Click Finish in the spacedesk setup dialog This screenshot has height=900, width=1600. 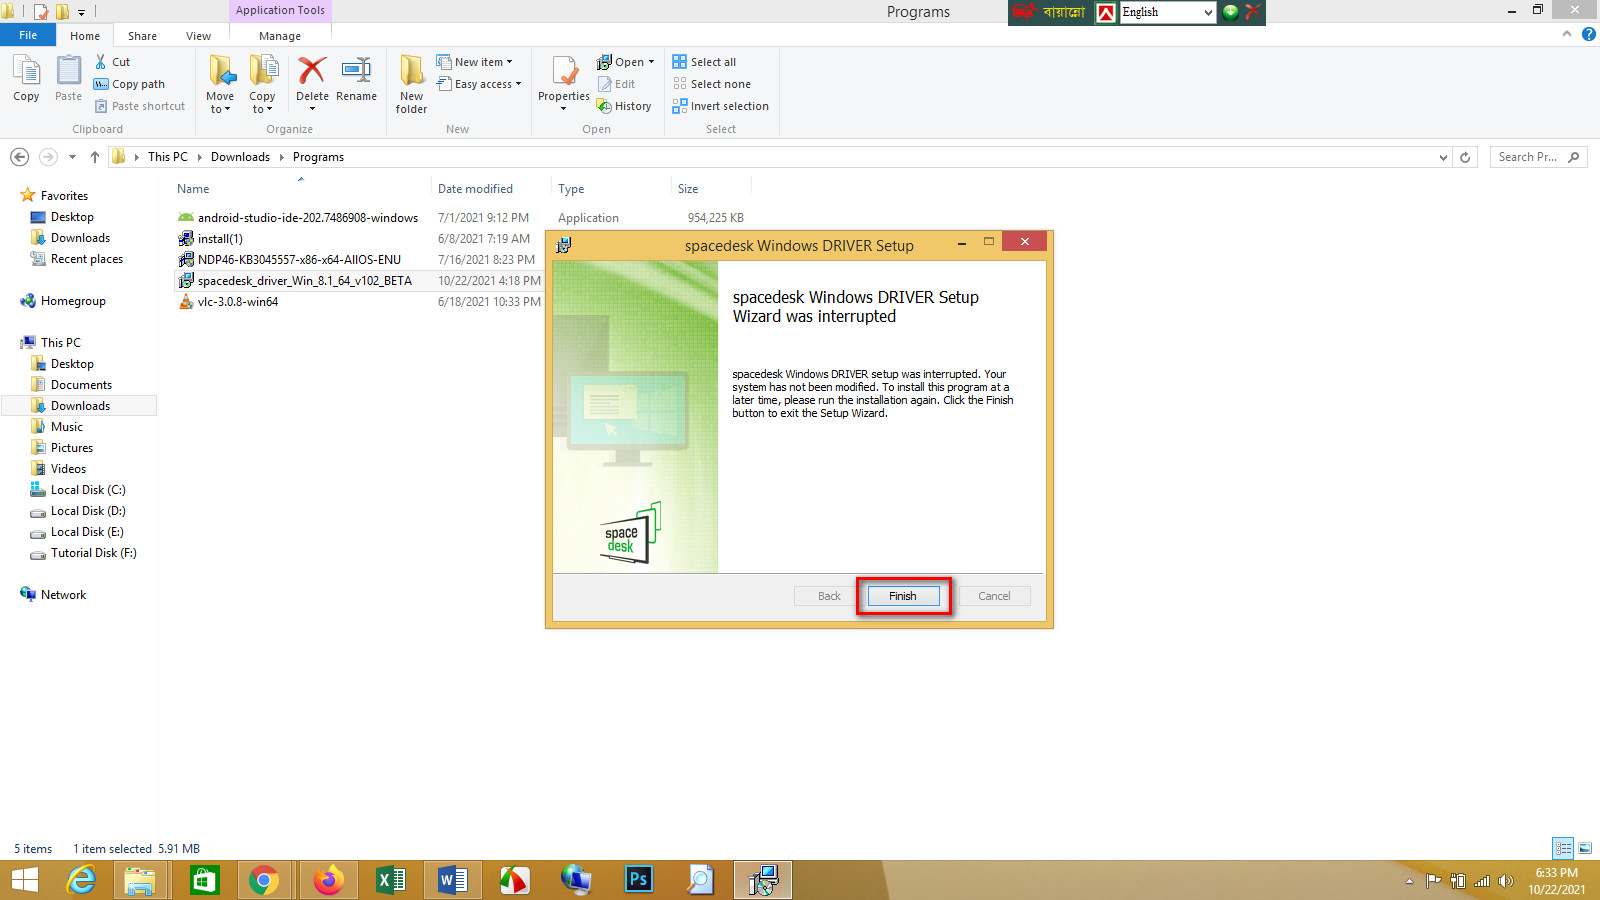pyautogui.click(x=903, y=596)
